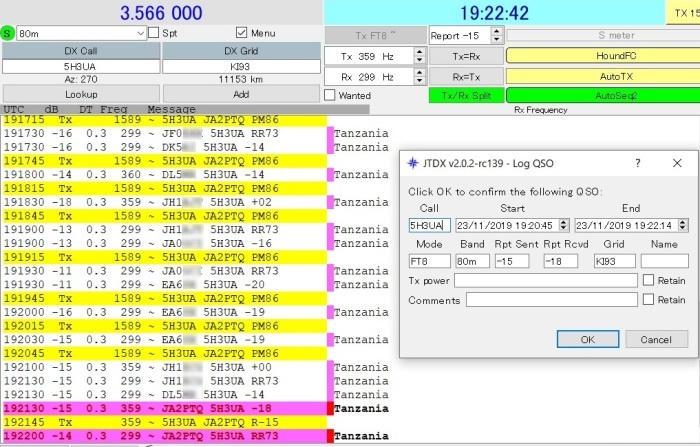Click the Comments input field
This screenshot has height=447, width=700.
[552, 300]
